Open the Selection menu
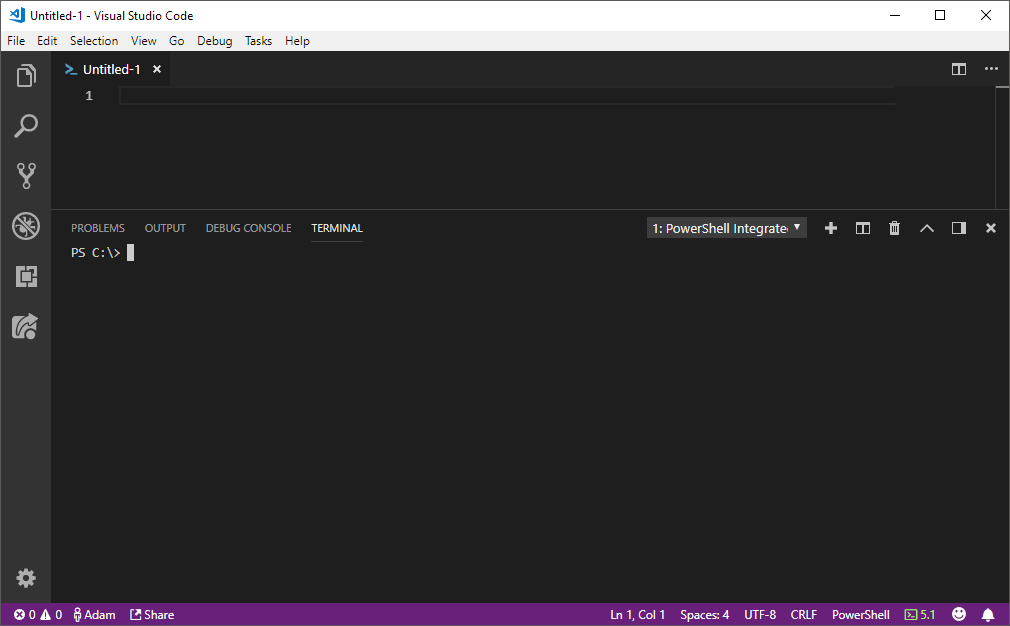Viewport: 1010px width, 626px height. click(x=94, y=41)
